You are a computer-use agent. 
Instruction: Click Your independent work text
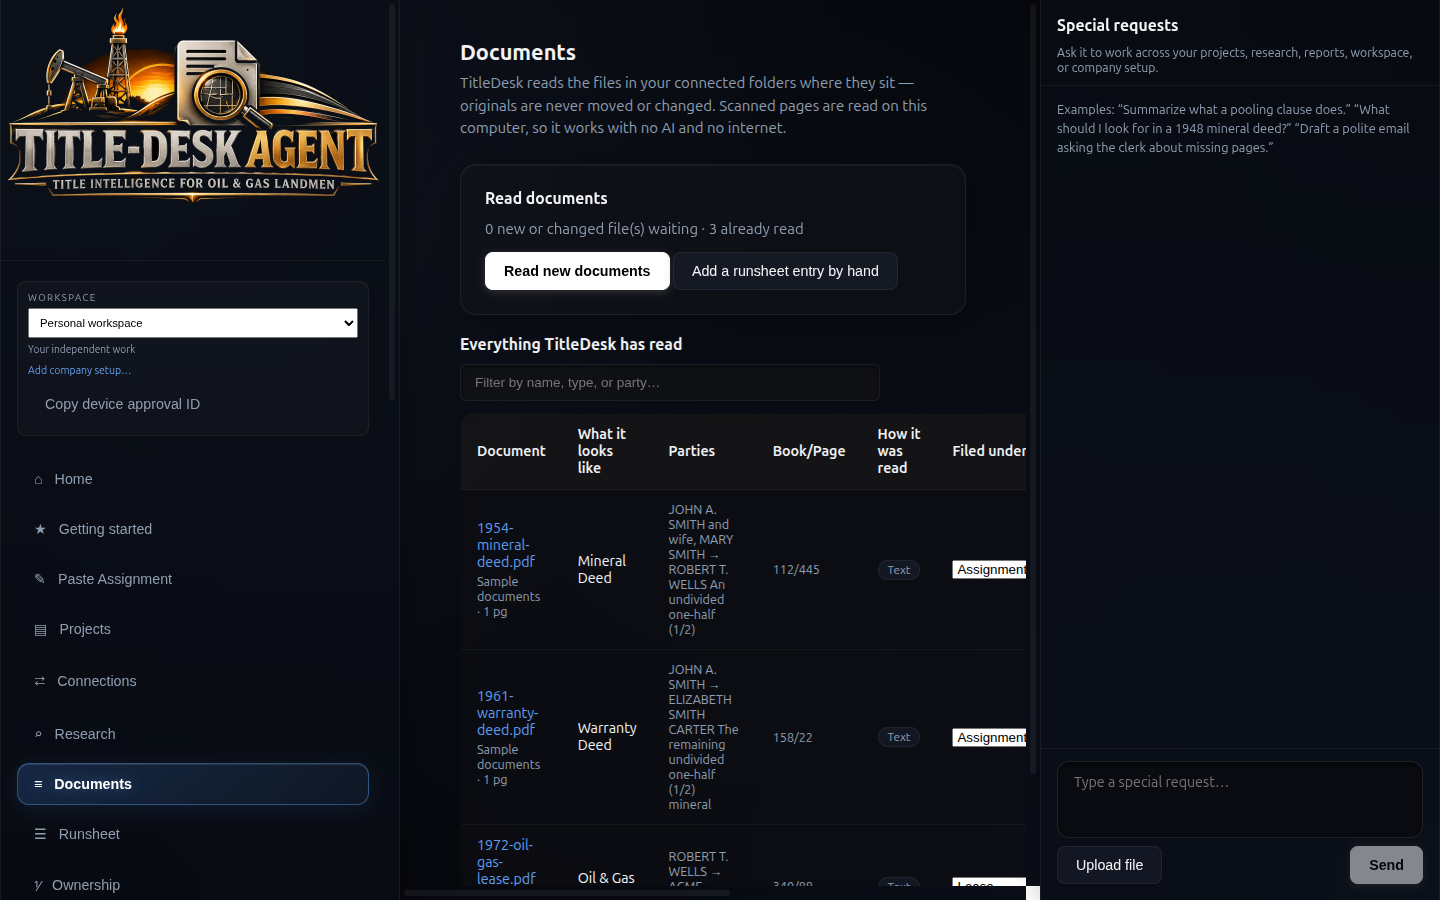pyautogui.click(x=81, y=349)
